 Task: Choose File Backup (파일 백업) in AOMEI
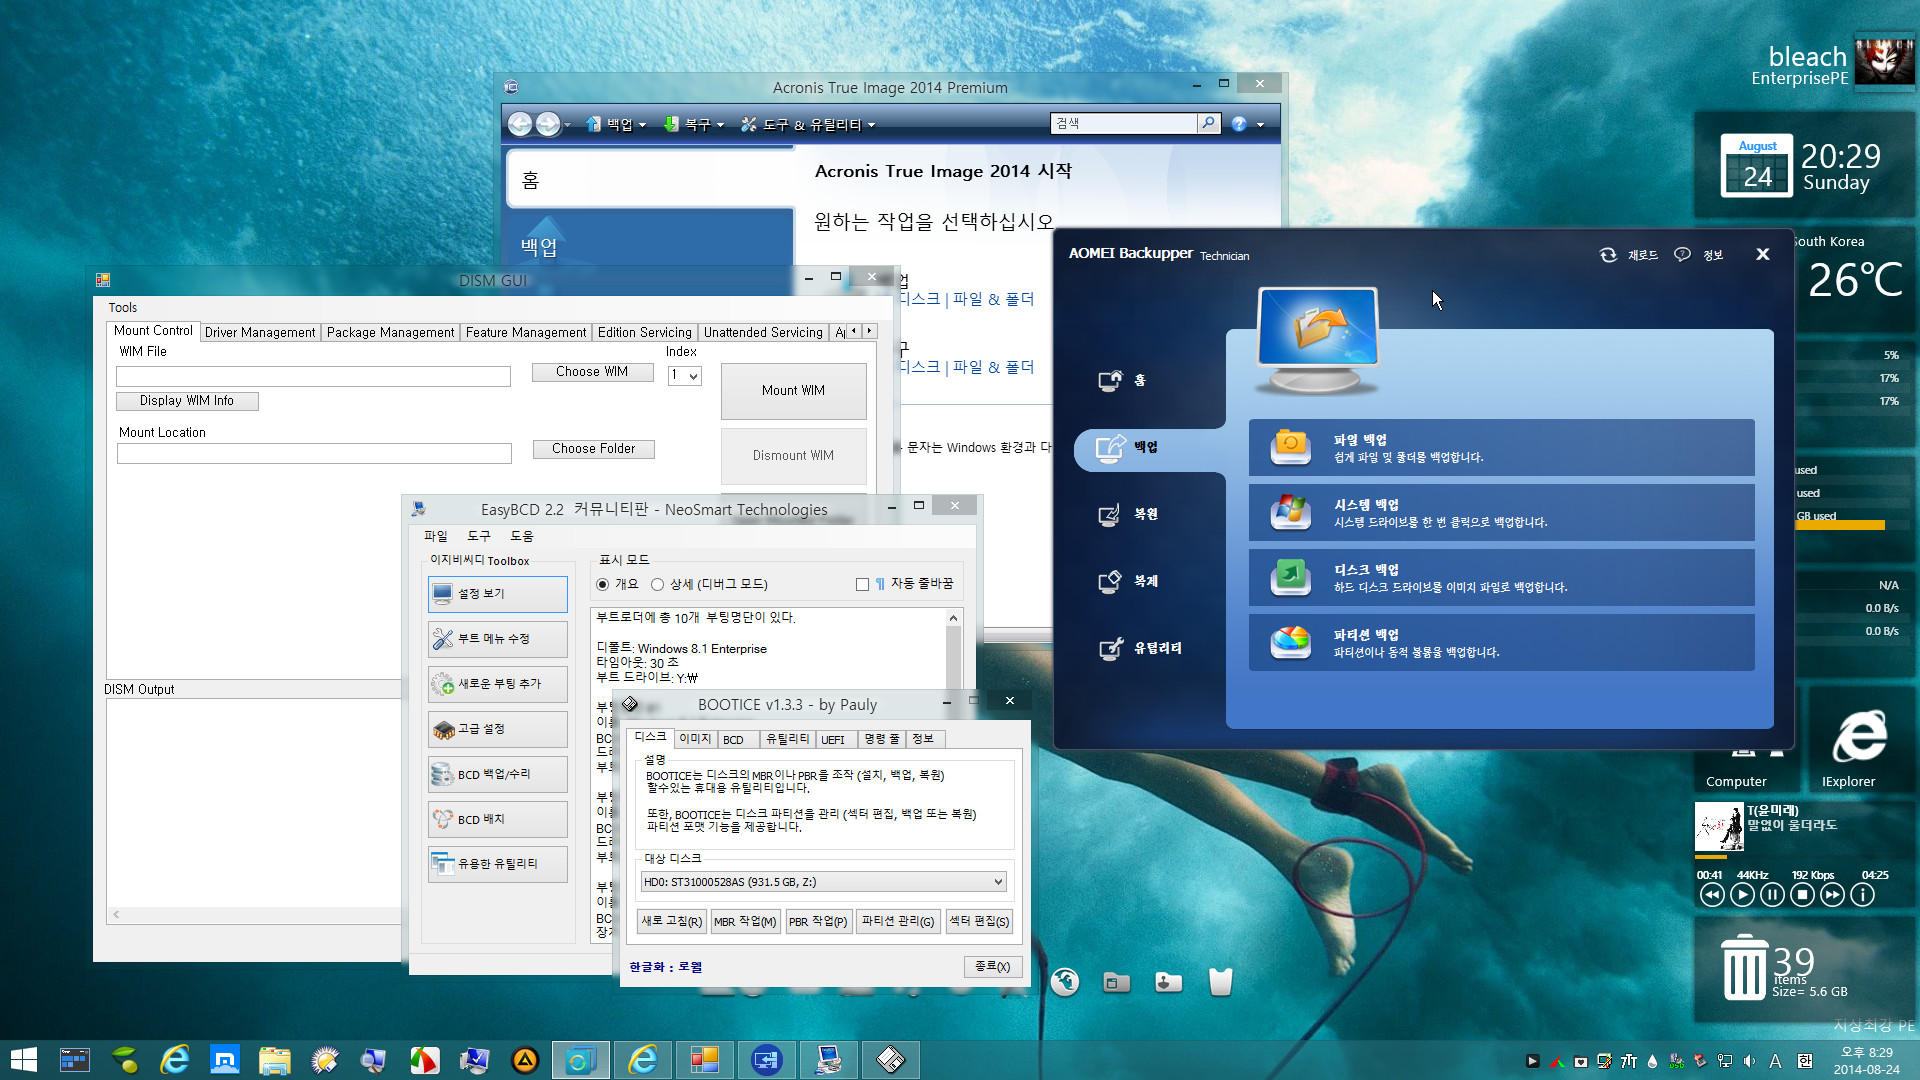(1501, 447)
